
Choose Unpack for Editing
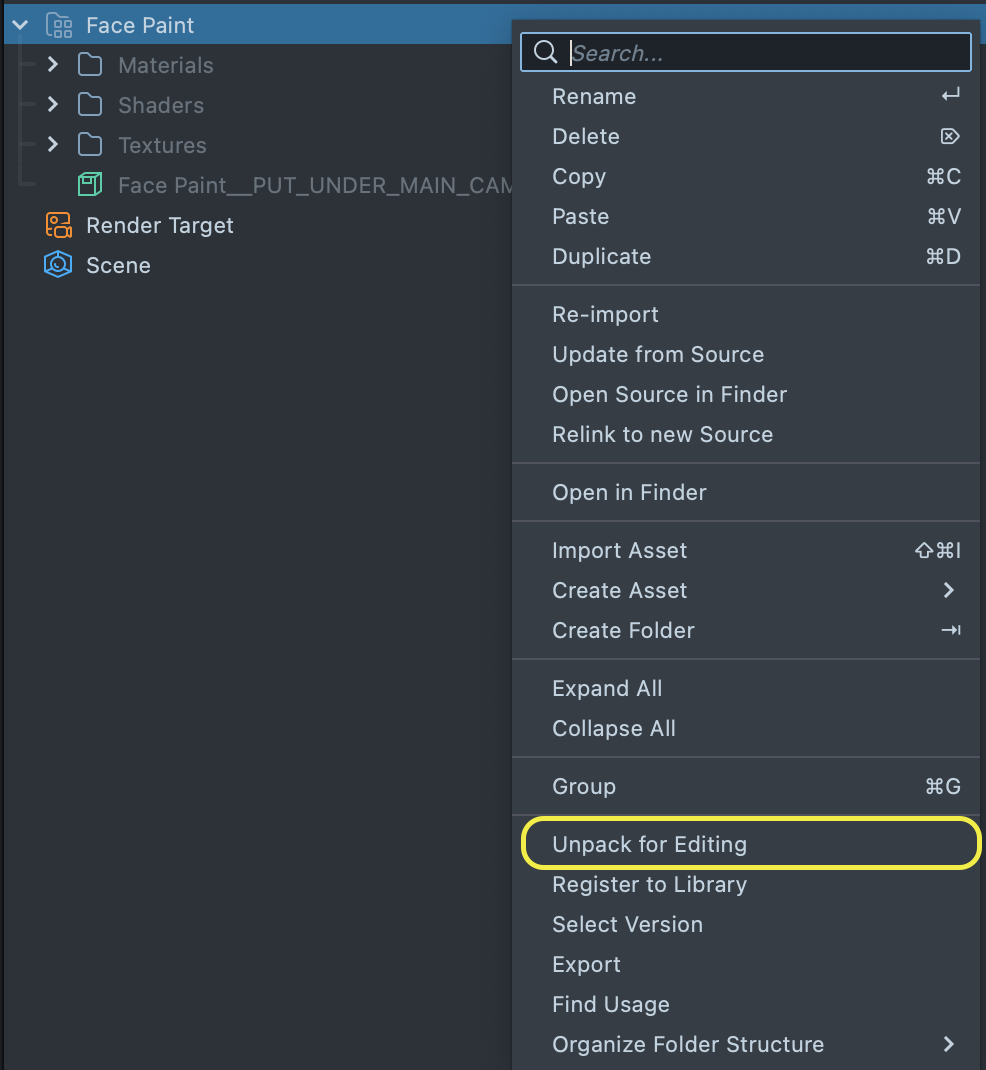pyautogui.click(x=649, y=844)
